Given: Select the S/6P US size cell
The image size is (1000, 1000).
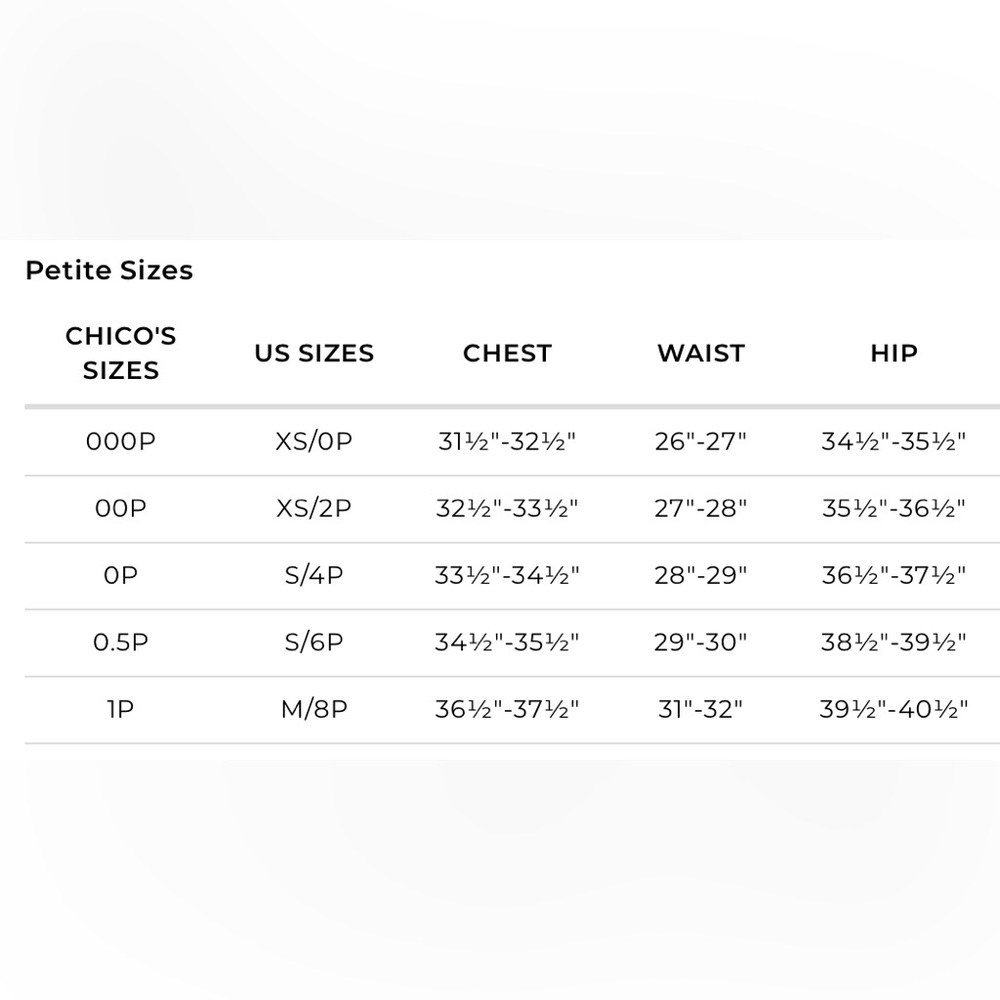Looking at the screenshot, I should (314, 642).
